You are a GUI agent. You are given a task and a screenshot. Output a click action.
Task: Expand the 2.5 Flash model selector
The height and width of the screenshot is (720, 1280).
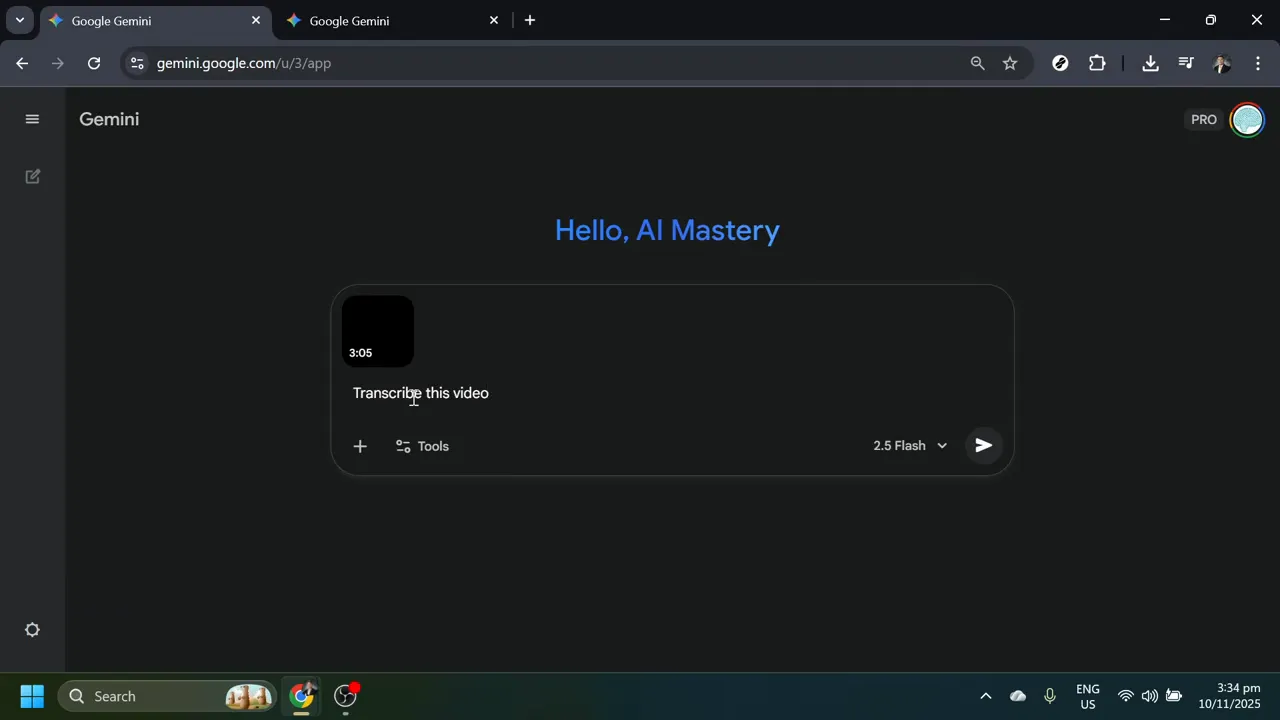[x=910, y=446]
